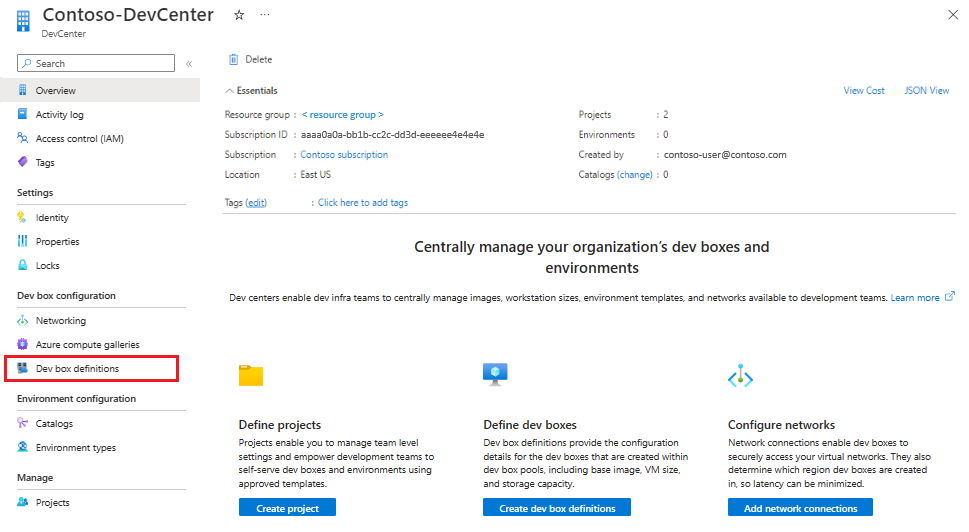
Task: Select Activity log in the sidebar
Action: point(60,115)
